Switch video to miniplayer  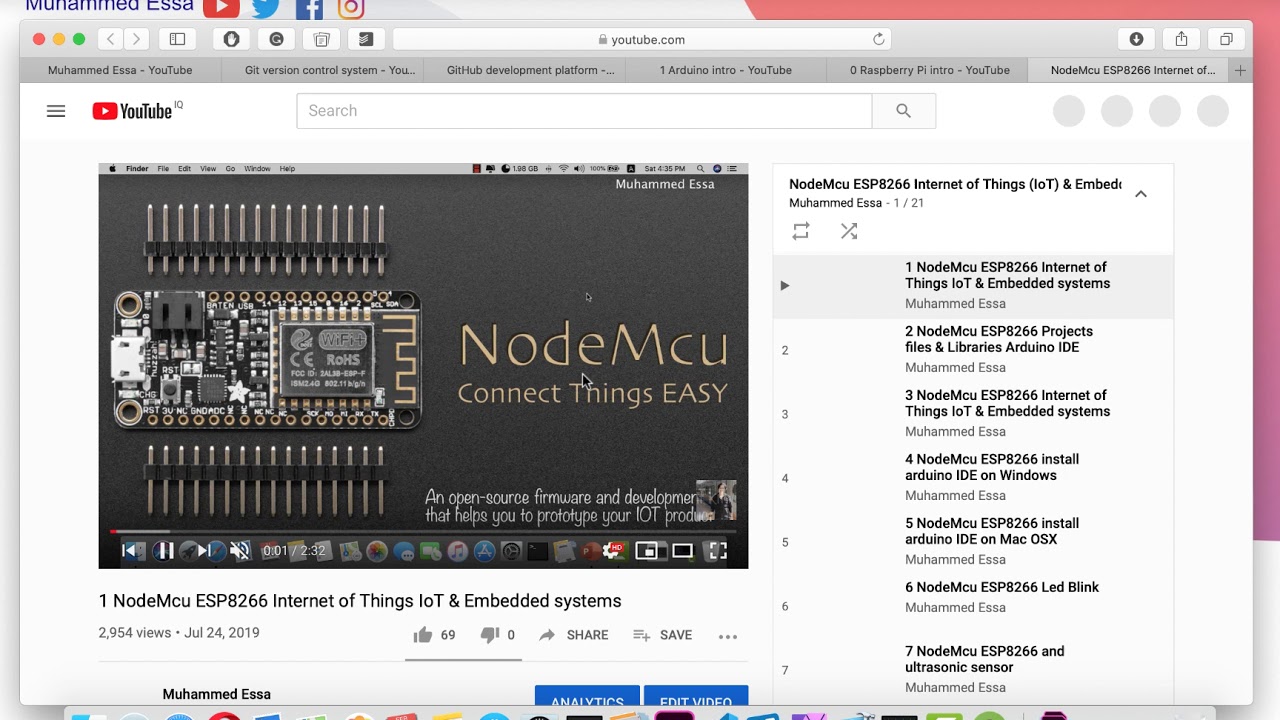point(647,550)
